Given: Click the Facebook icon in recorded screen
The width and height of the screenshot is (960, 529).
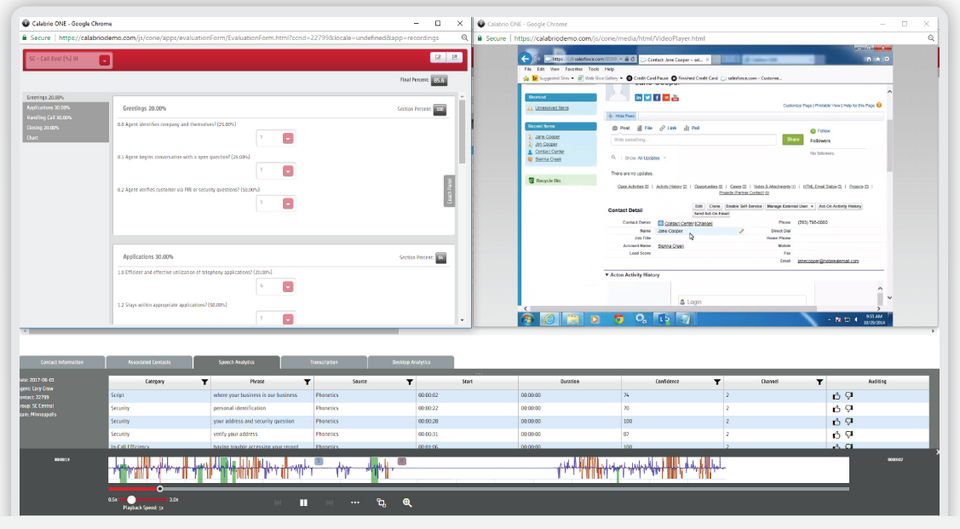Looking at the screenshot, I should point(657,98).
